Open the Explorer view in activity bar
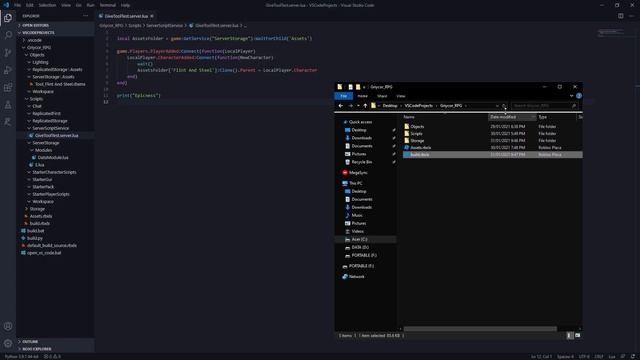 pos(8,18)
